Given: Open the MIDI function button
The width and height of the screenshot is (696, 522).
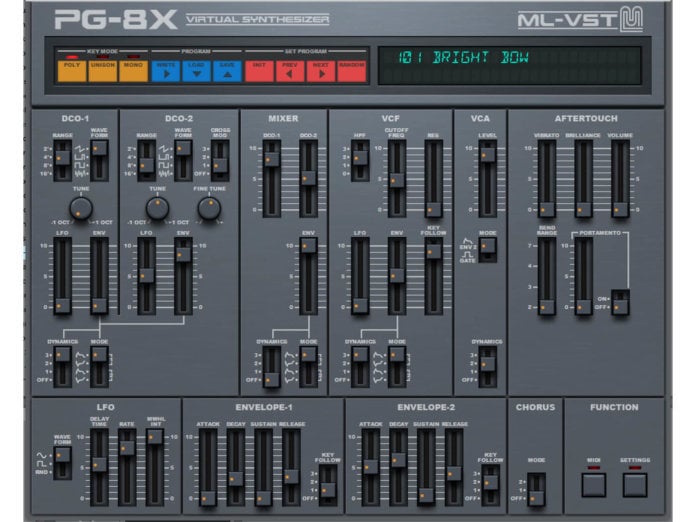Looking at the screenshot, I should 595,484.
